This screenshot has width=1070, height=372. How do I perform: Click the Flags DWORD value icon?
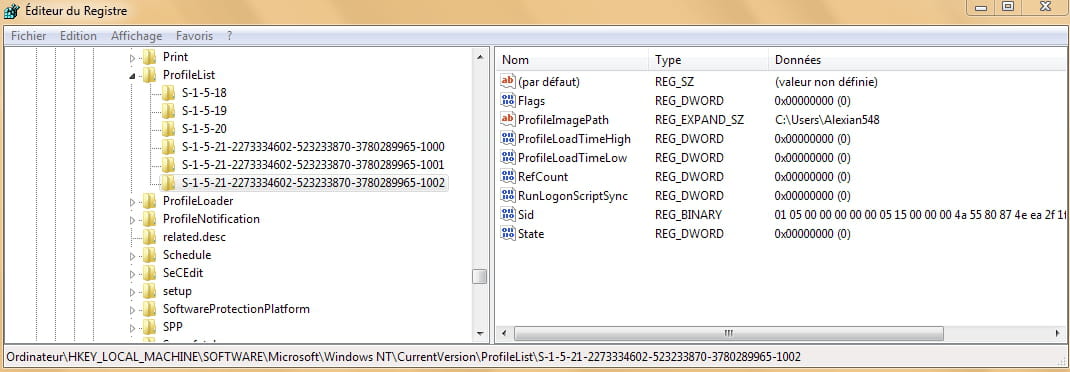coord(508,101)
